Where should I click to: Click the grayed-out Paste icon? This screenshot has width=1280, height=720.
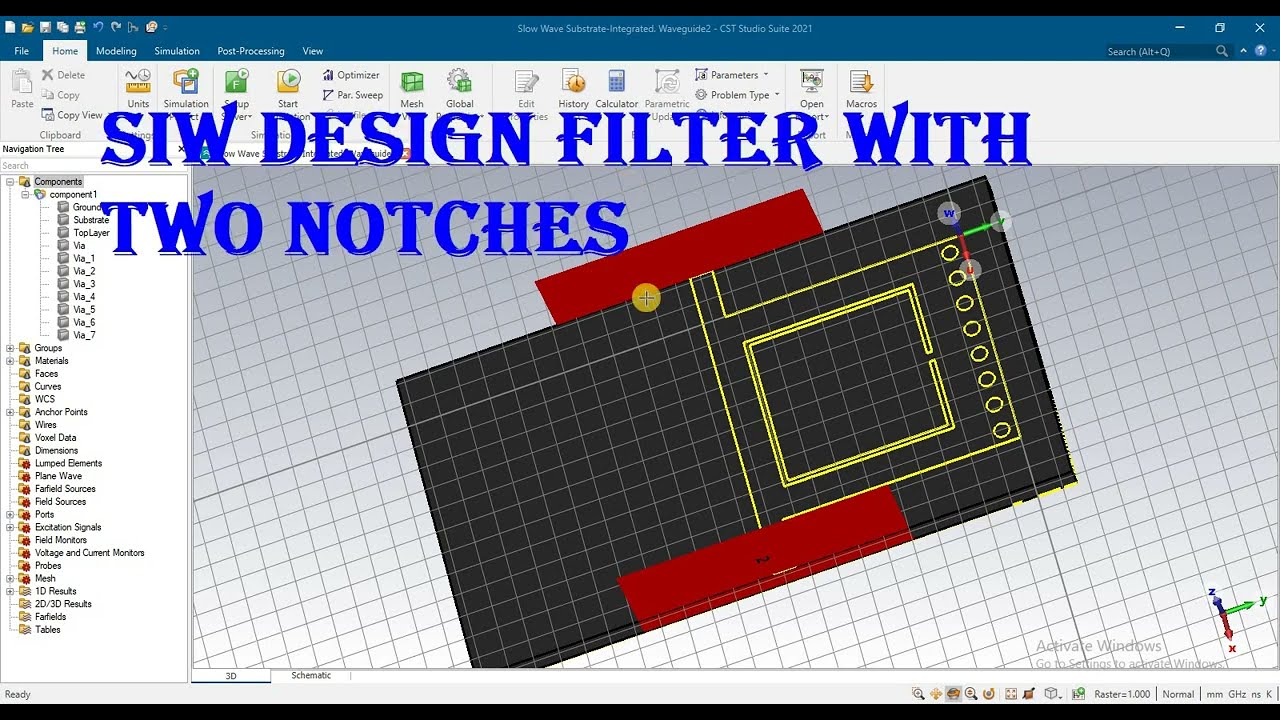click(22, 82)
